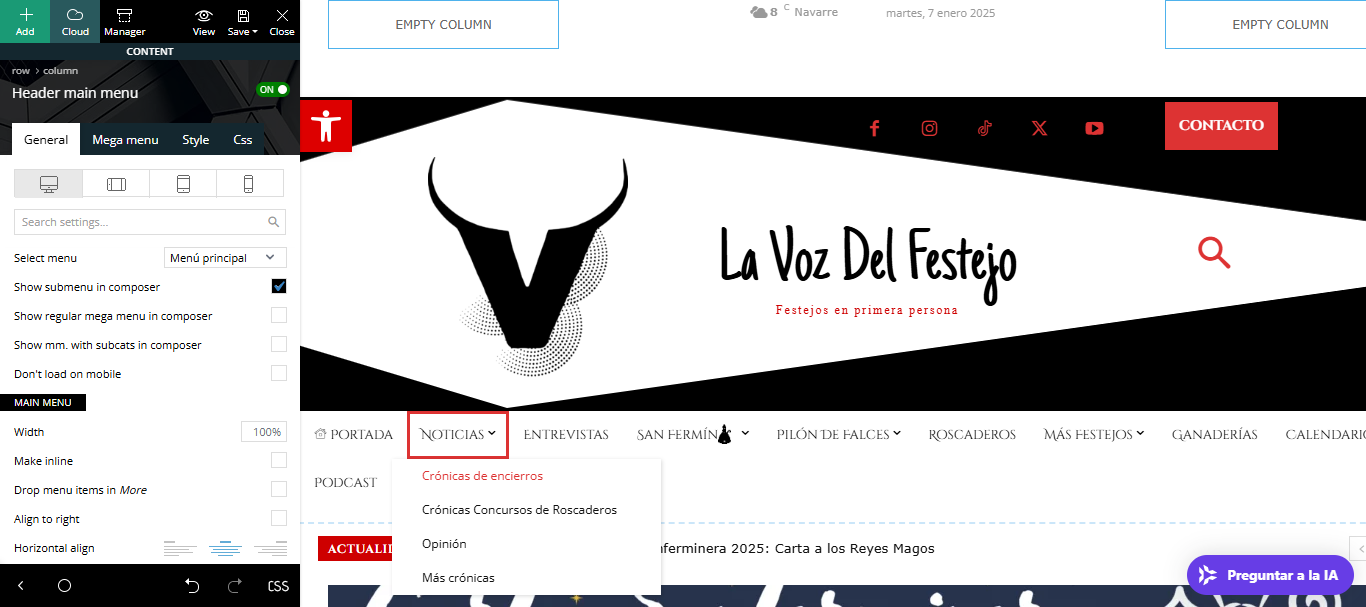Toggle the Header main menu ON switch
Image resolution: width=1366 pixels, height=607 pixels.
click(273, 90)
